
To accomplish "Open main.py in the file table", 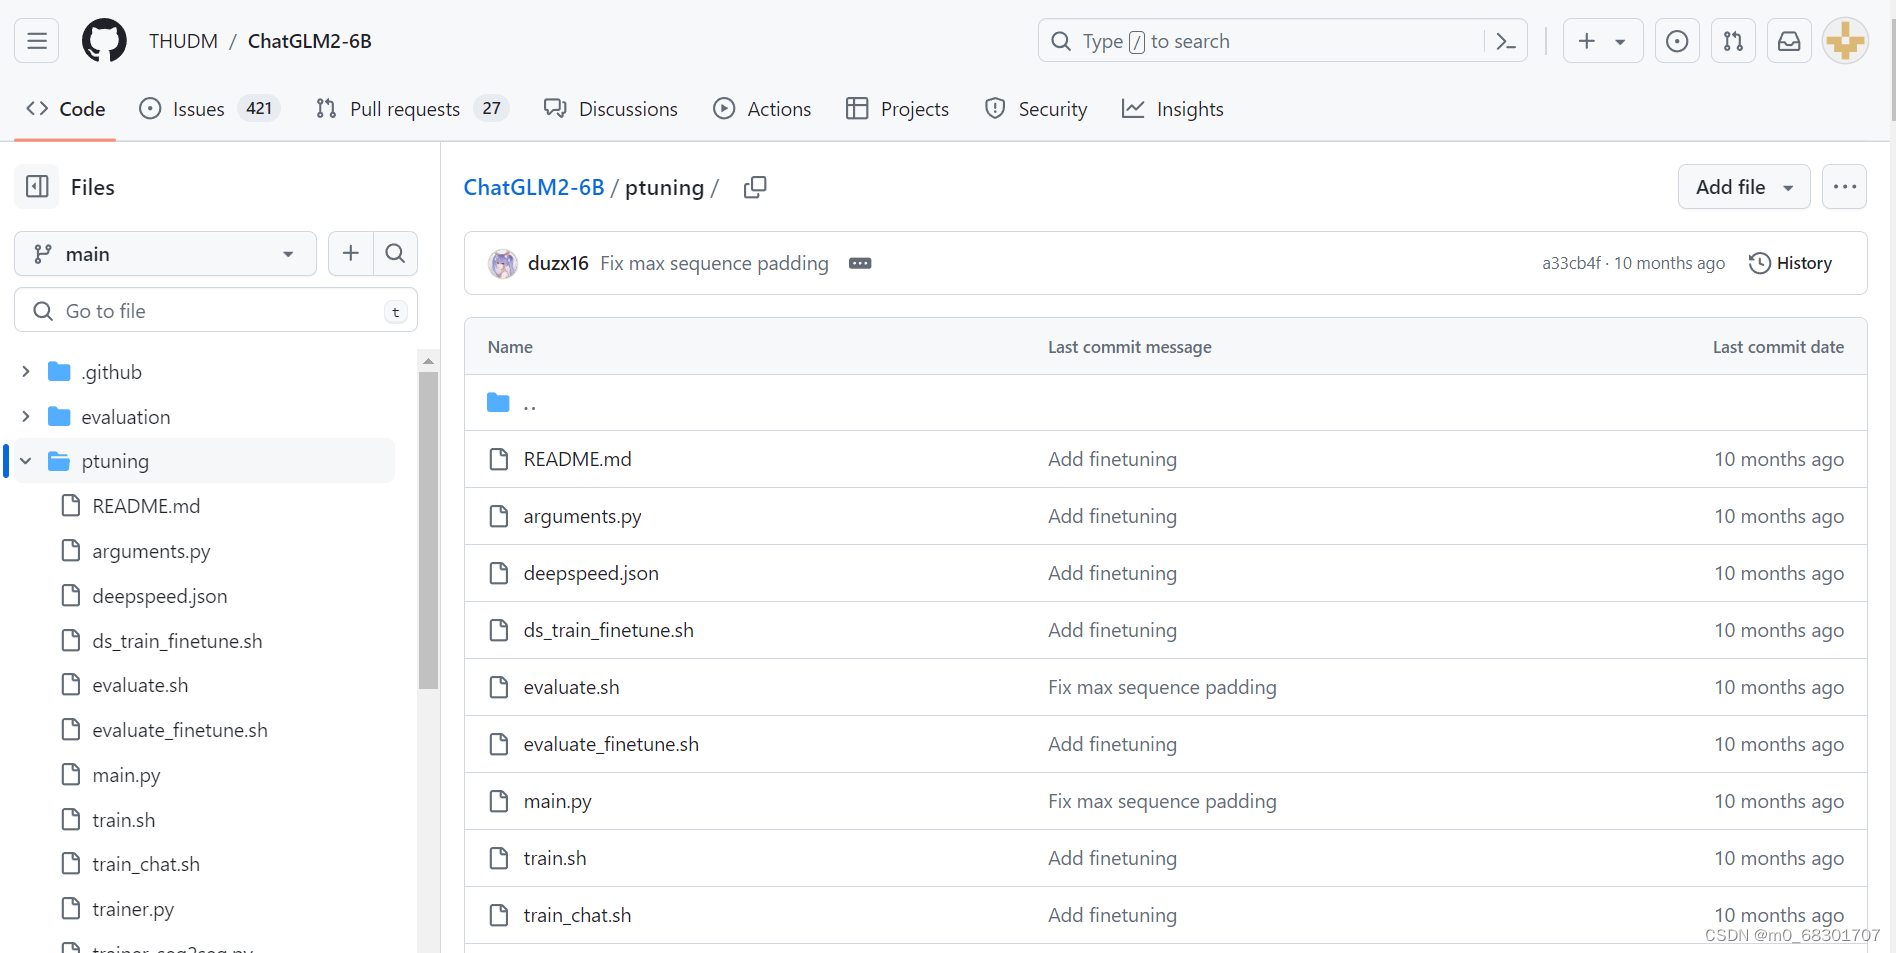I will [x=557, y=801].
